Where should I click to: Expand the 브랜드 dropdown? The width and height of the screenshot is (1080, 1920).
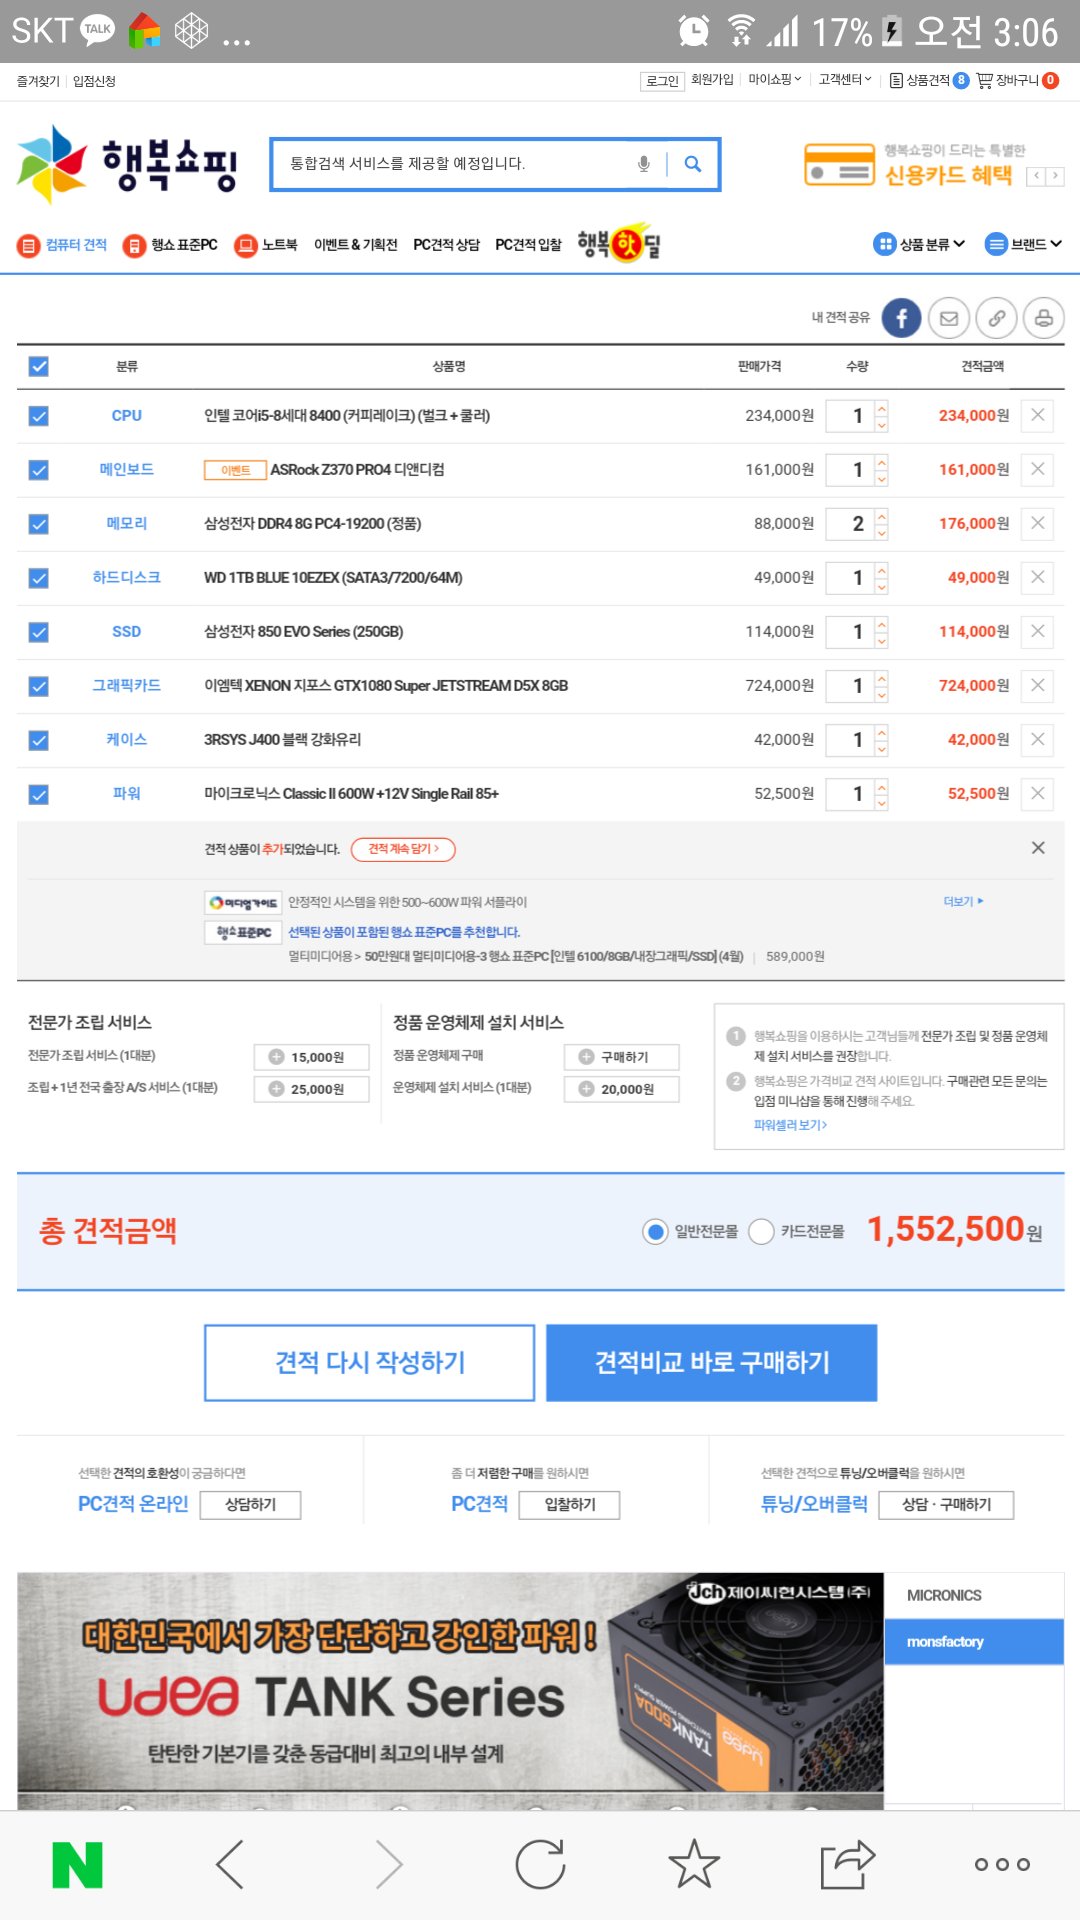[1024, 244]
